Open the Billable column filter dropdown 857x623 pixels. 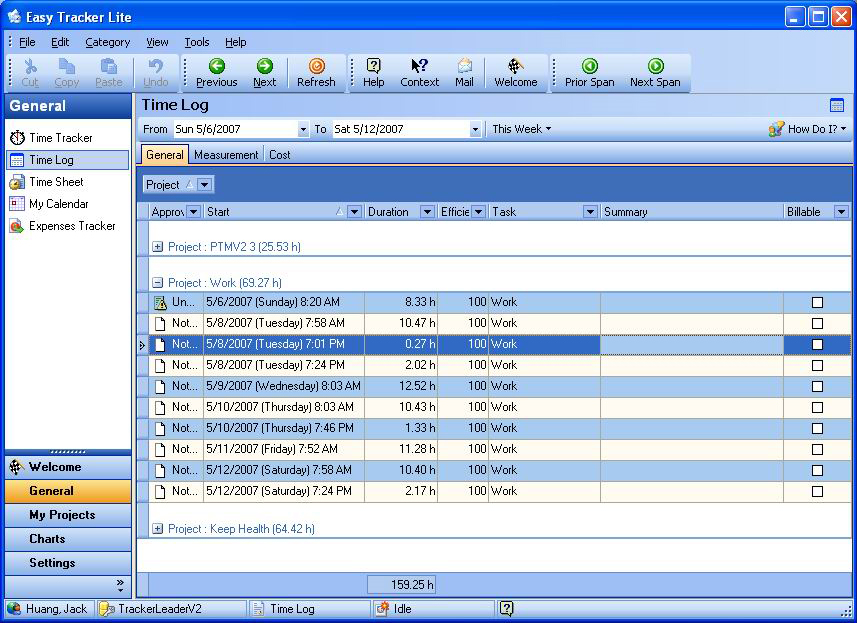pyautogui.click(x=841, y=212)
